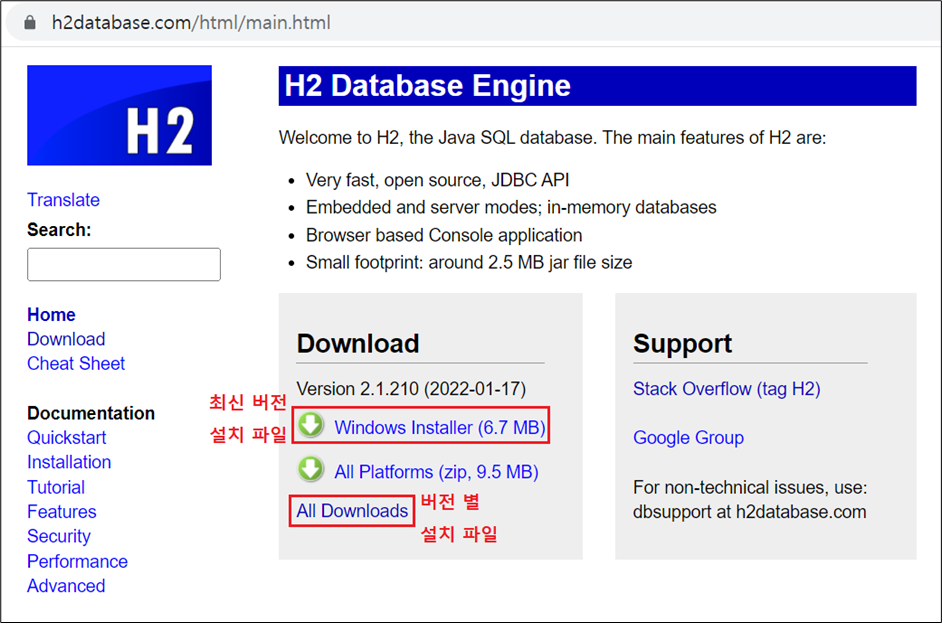The image size is (942, 623).
Task: Open the H2 logo image
Action: 120,115
